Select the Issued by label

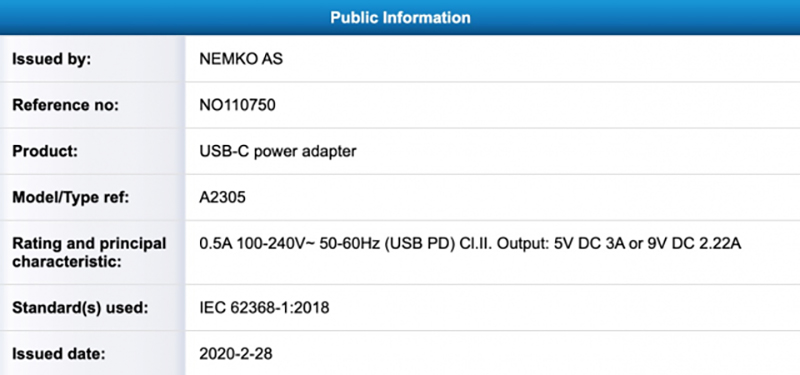pos(52,59)
